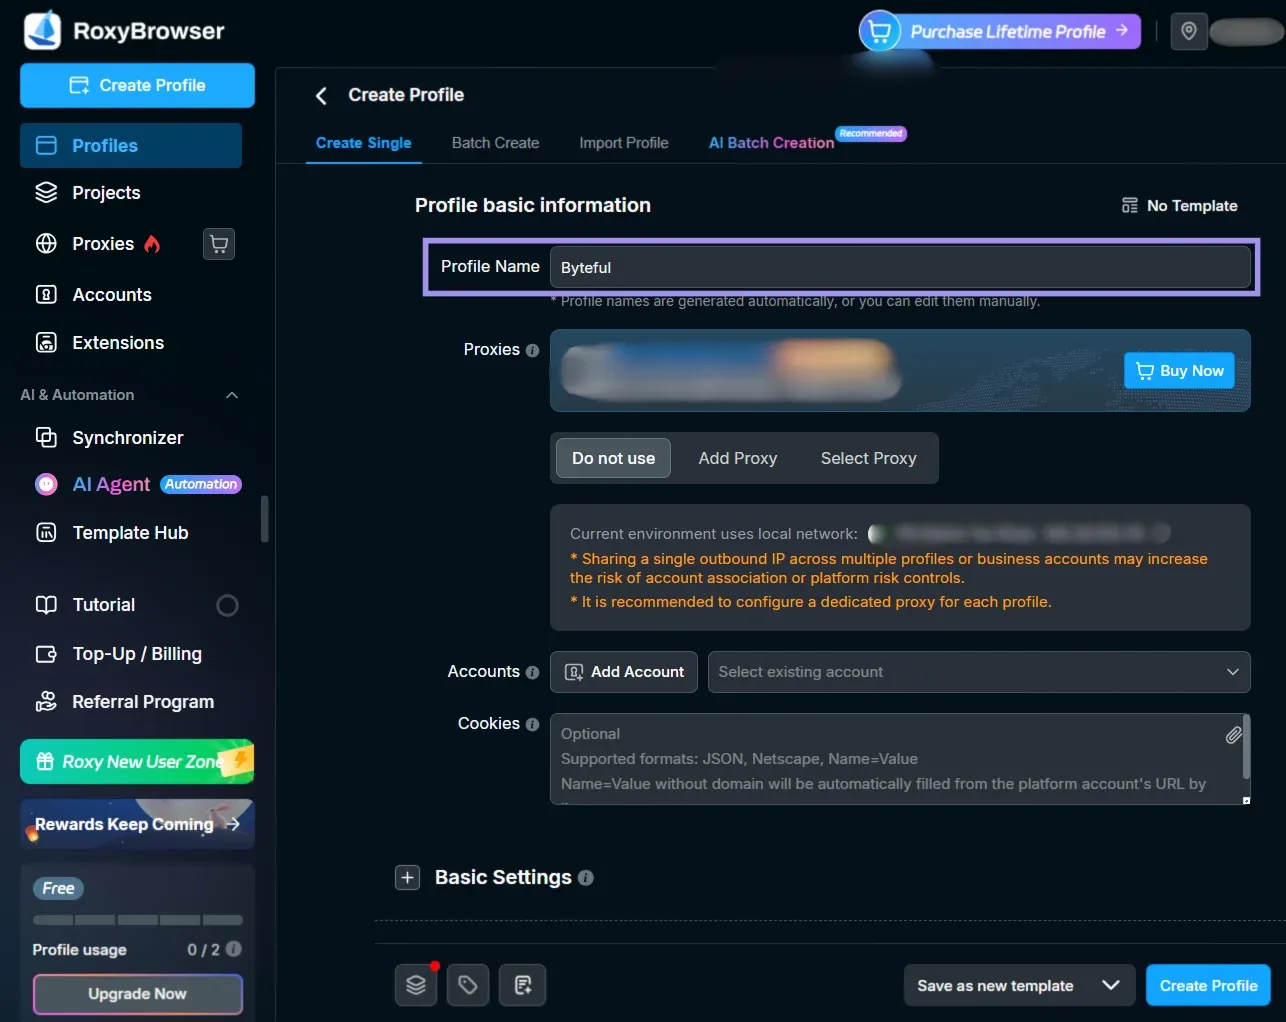This screenshot has height=1022, width=1286.
Task: Switch to the Import Profile tab
Action: 624,143
